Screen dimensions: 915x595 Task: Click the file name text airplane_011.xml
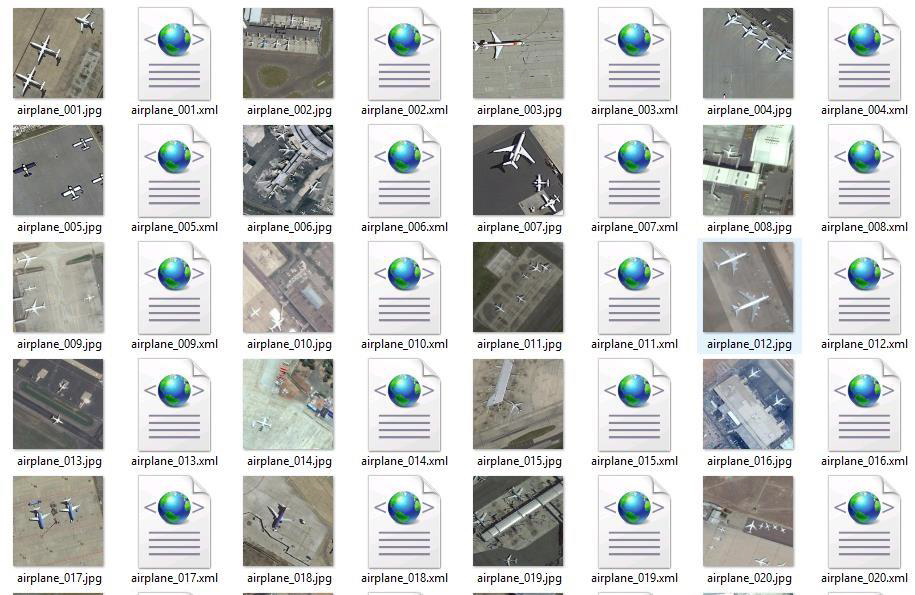[634, 344]
